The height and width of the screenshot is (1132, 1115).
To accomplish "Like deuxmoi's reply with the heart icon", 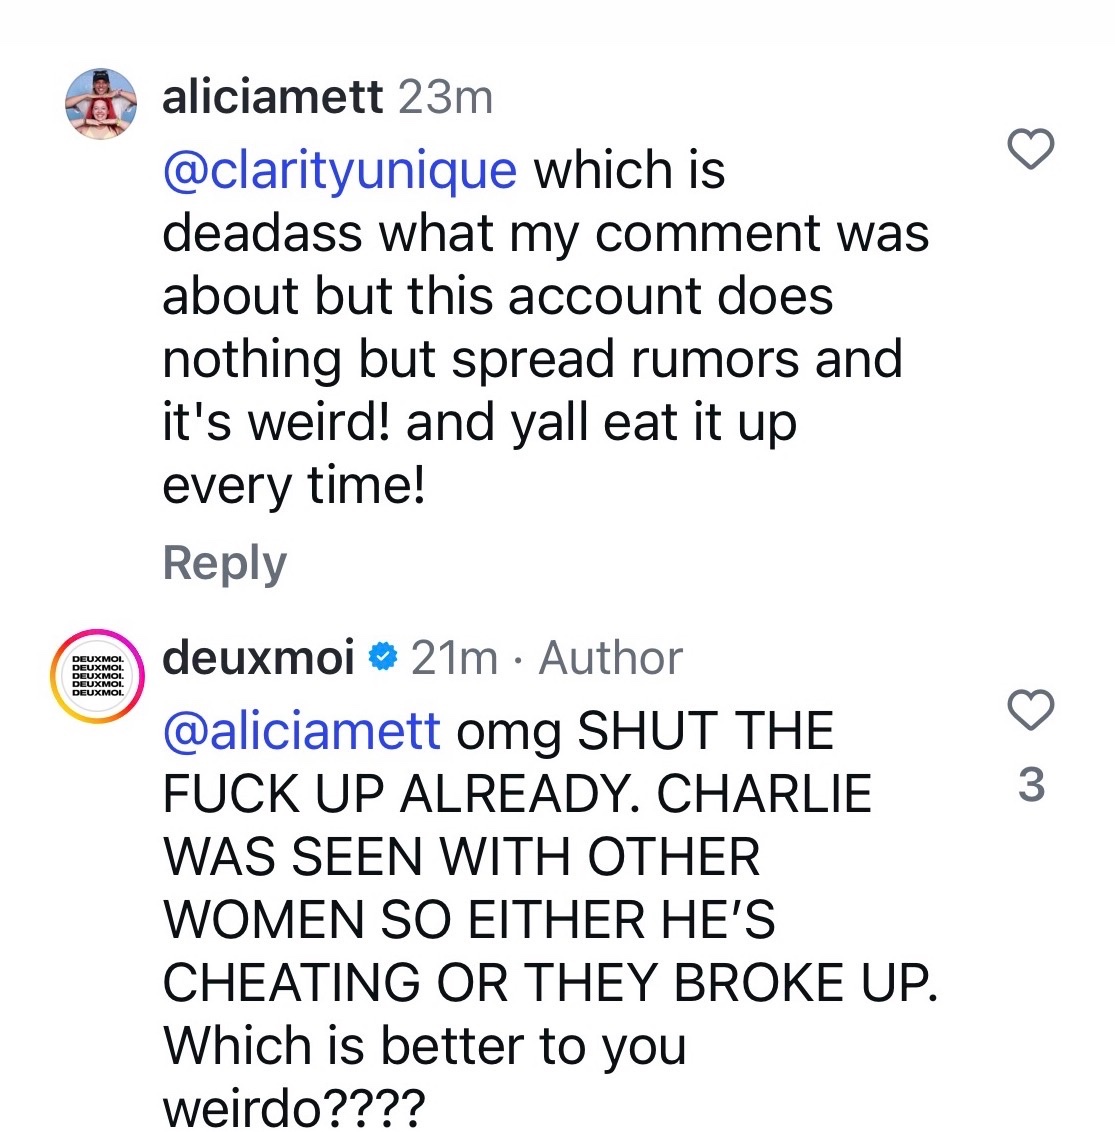I will tap(1031, 710).
